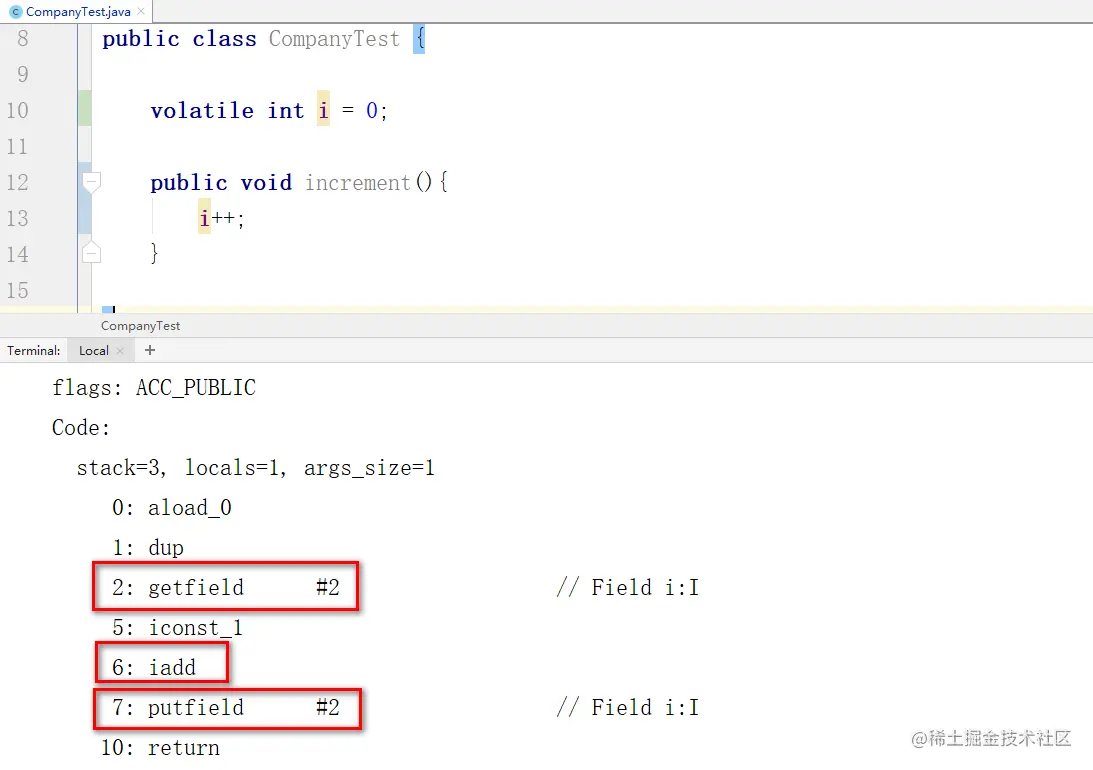The image size is (1093, 770).
Task: Click '// Field i:I' comment beside getfield
Action: (627, 587)
